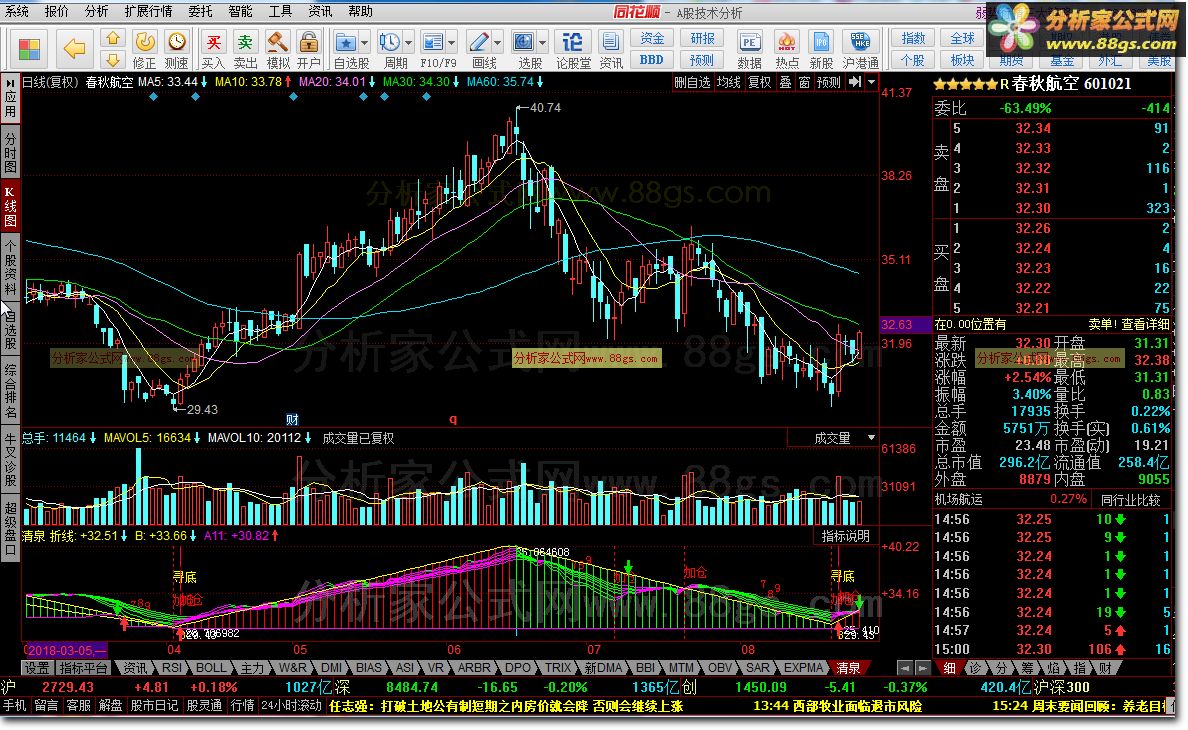Click the 资金 button
This screenshot has height=730, width=1188.
[652, 39]
